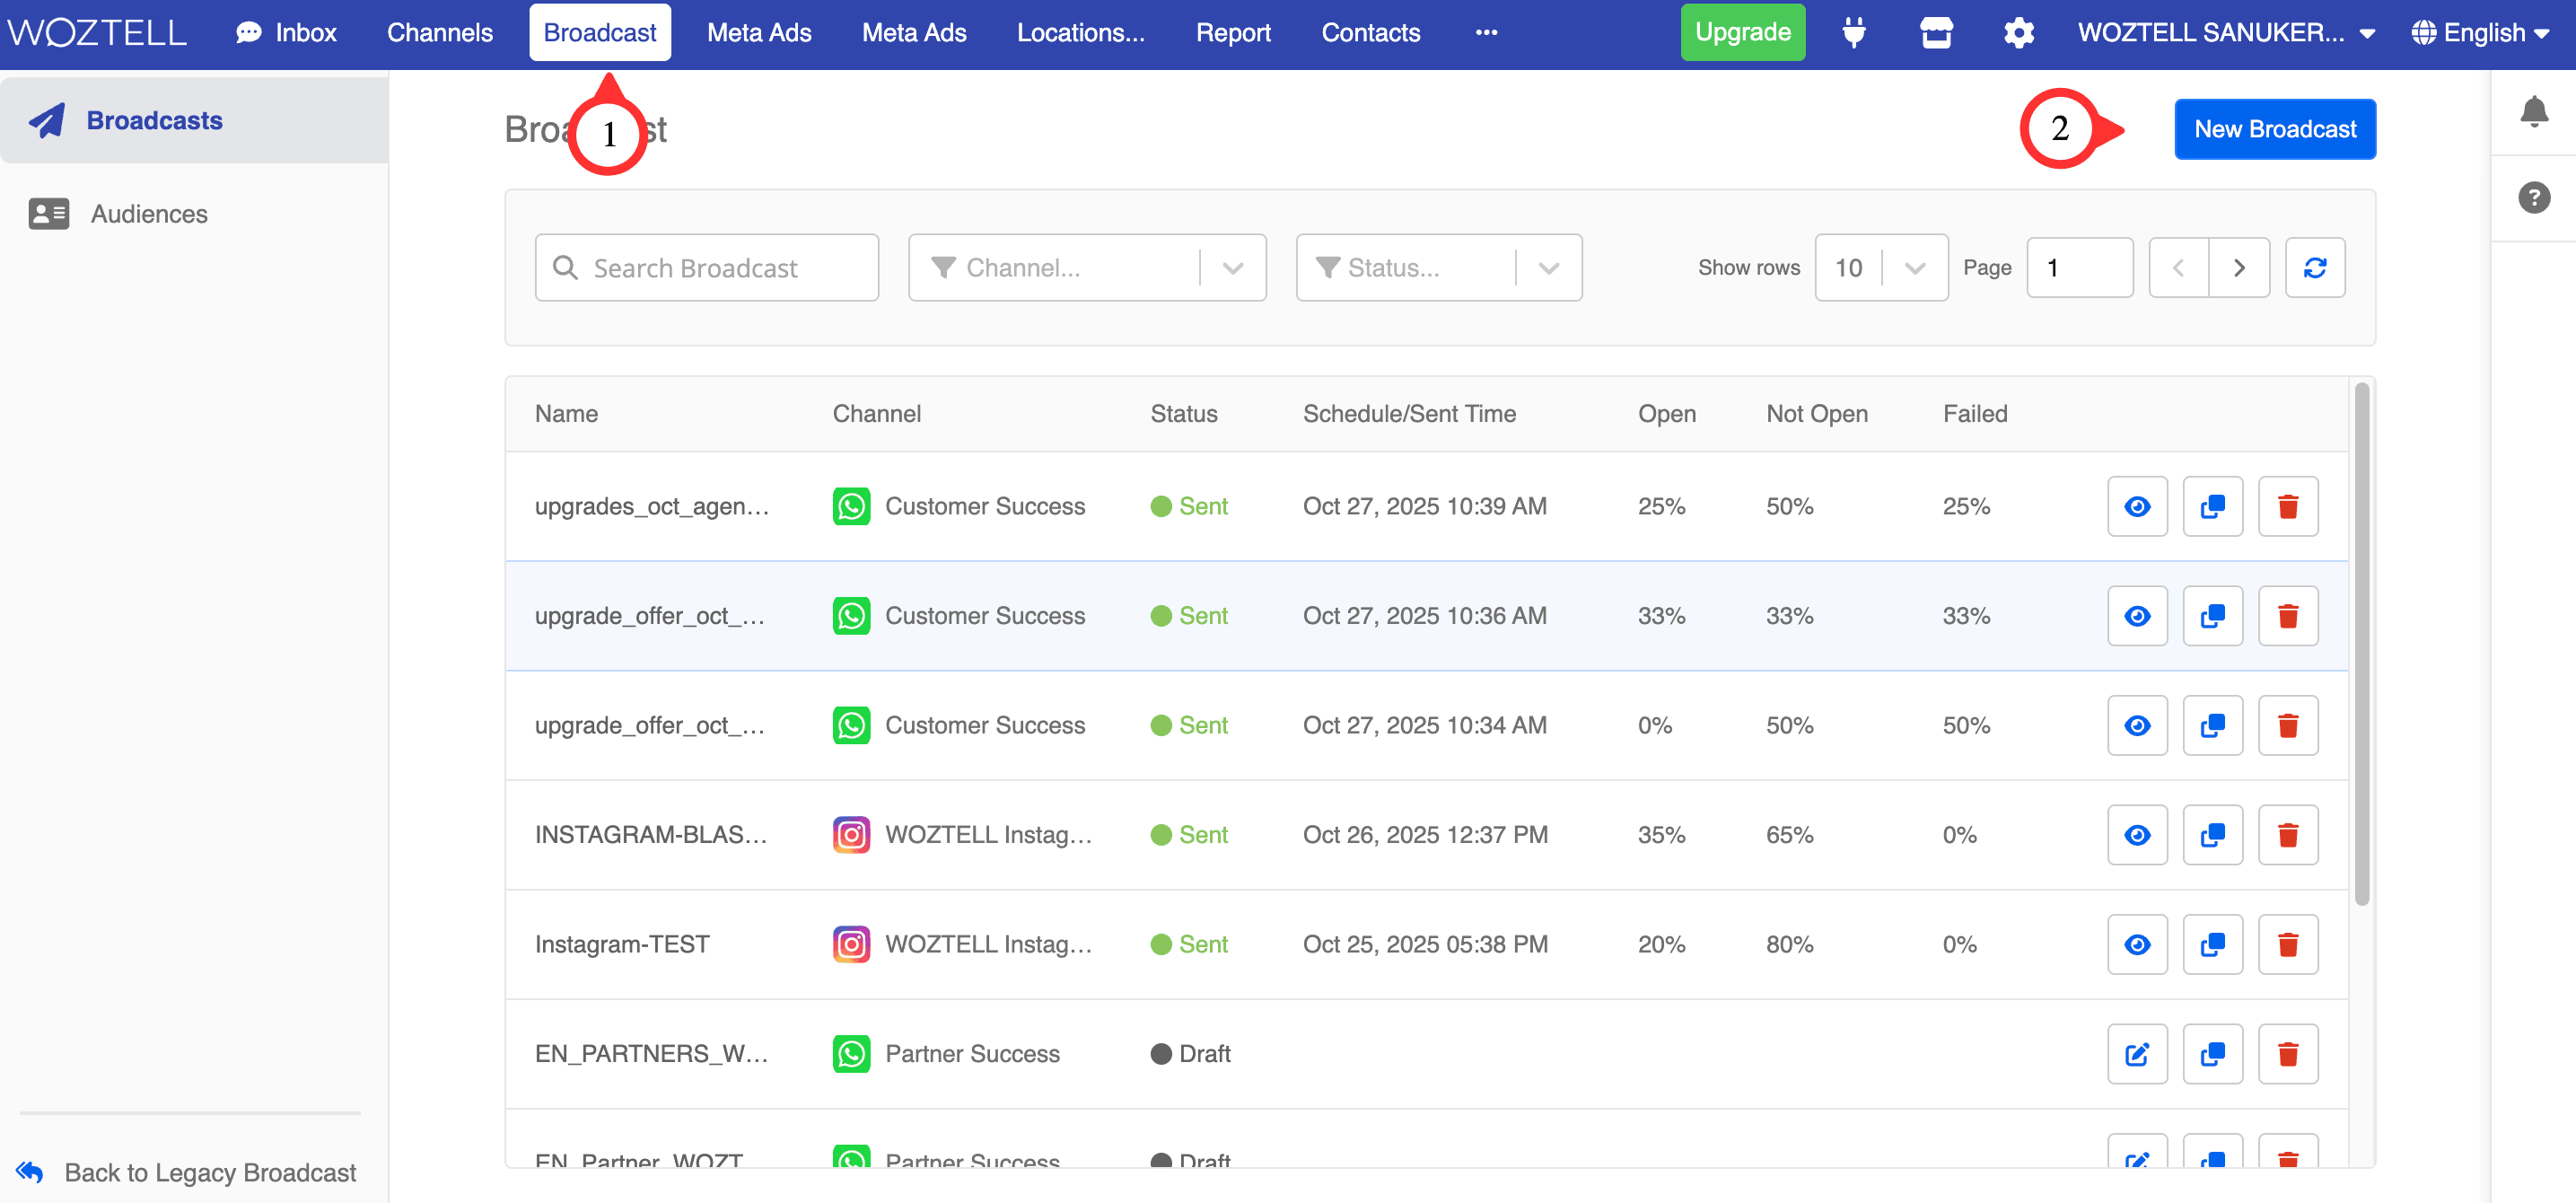Refresh the broadcast list
The image size is (2576, 1203).
[x=2314, y=268]
